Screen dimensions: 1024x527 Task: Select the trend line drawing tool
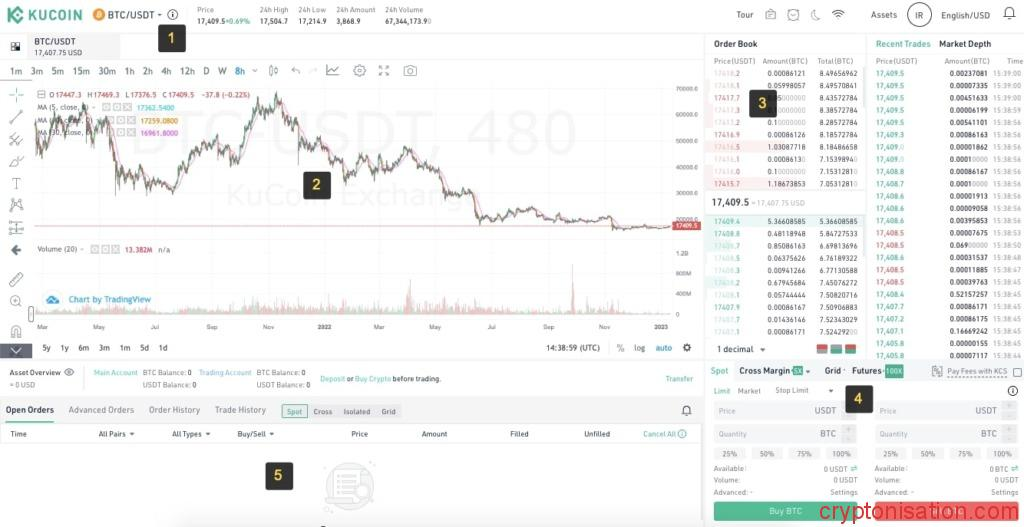(x=16, y=117)
